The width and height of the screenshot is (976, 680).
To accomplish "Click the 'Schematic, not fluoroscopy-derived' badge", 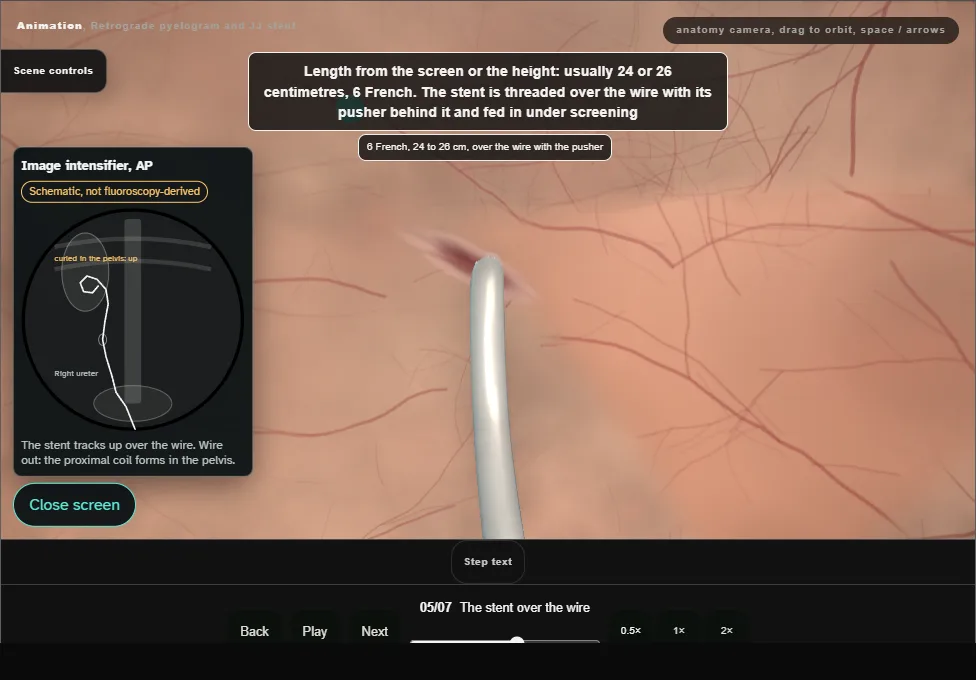I will 115,191.
